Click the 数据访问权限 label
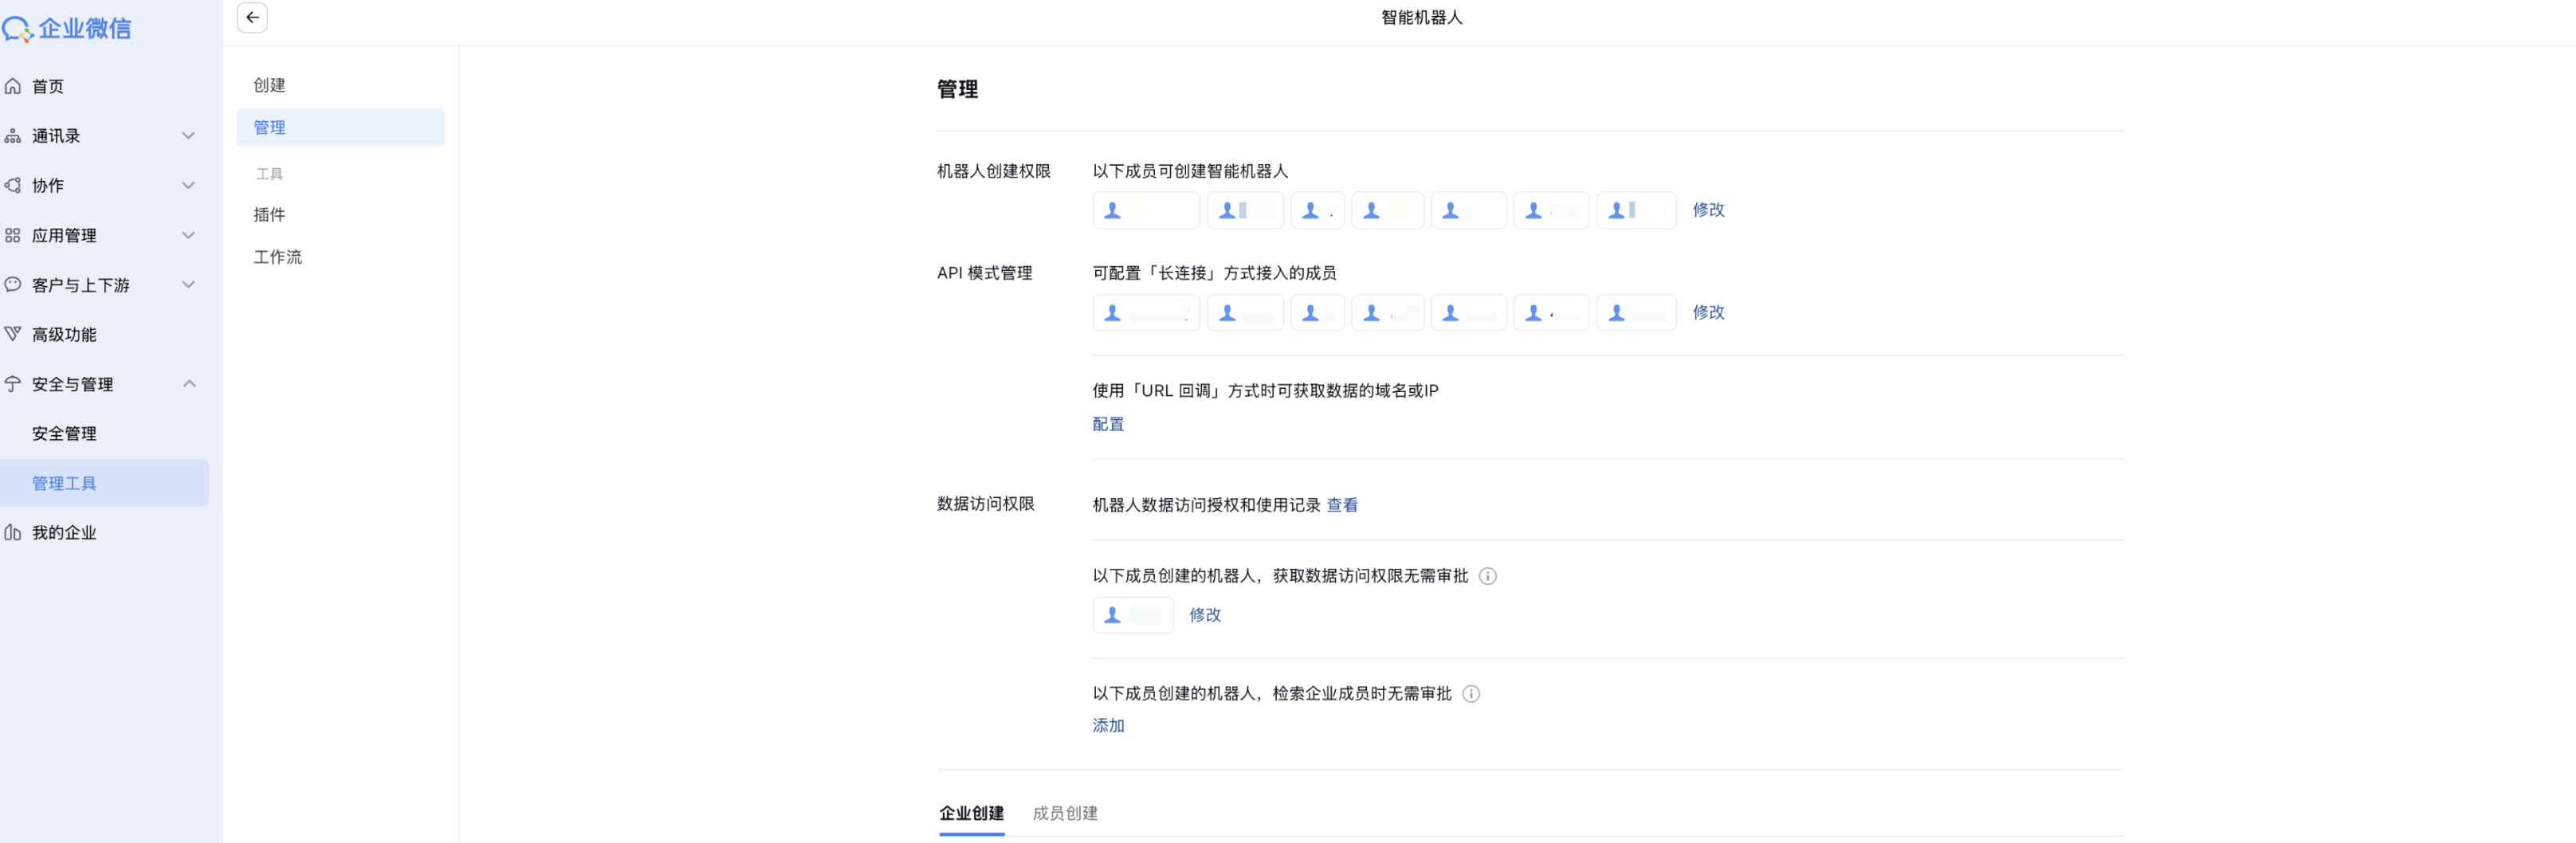 tap(985, 504)
